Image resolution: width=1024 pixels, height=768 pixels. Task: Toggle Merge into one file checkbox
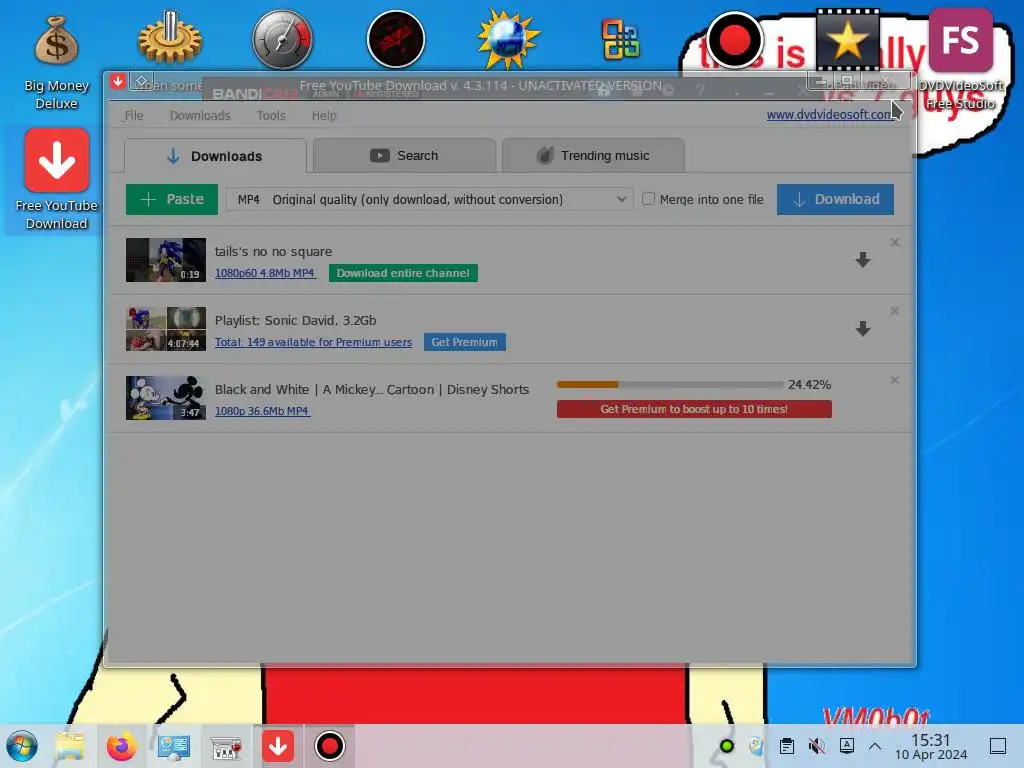coord(648,199)
